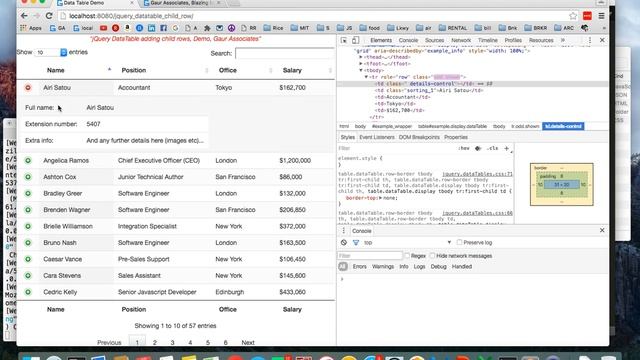Screen dimensions: 640x360
Task: Open the console context 'top' dropdown
Action: [x=407, y=242]
